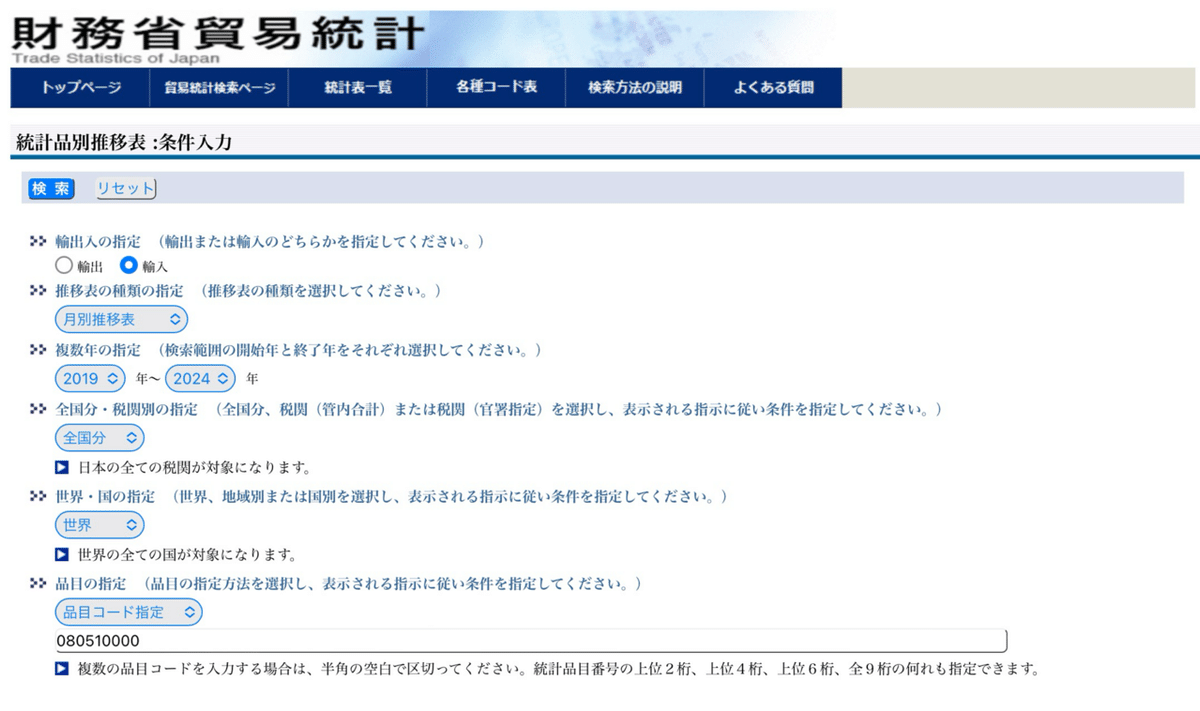Viewport: 1200px width, 711px height.
Task: Click the 輸出入の指定 section label
Action: 98,242
